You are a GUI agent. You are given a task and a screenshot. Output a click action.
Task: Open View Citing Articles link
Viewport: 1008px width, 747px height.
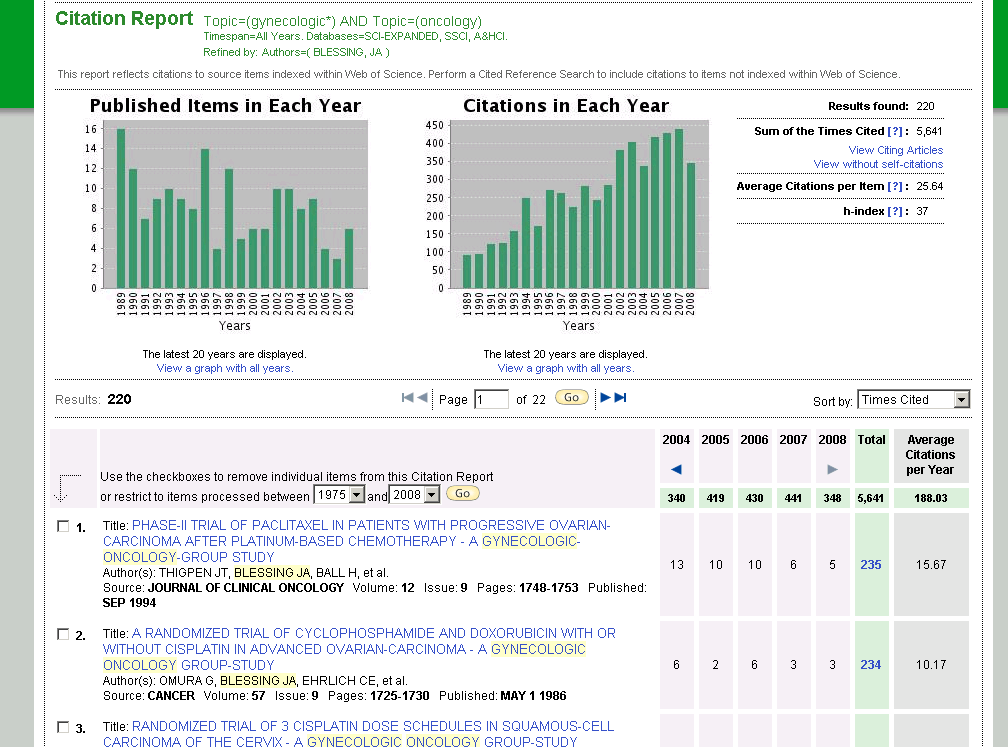coord(896,150)
